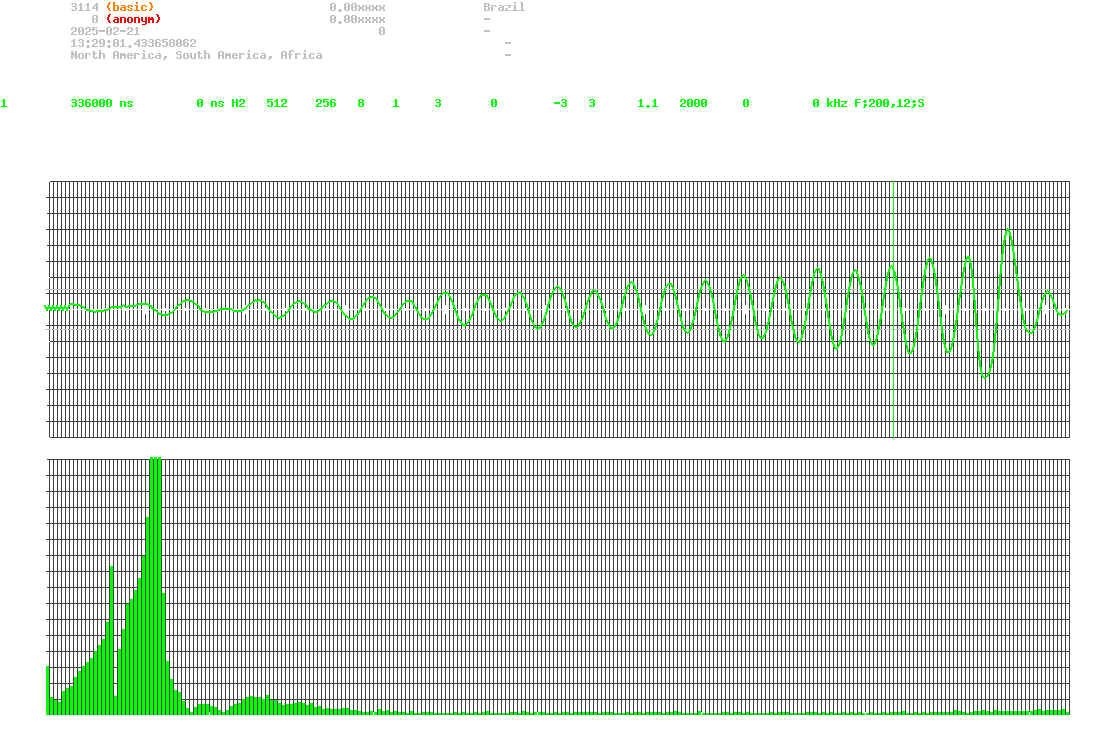The height and width of the screenshot is (737, 1095).
Task: Click the F;200,12;S filter string
Action: [889, 103]
